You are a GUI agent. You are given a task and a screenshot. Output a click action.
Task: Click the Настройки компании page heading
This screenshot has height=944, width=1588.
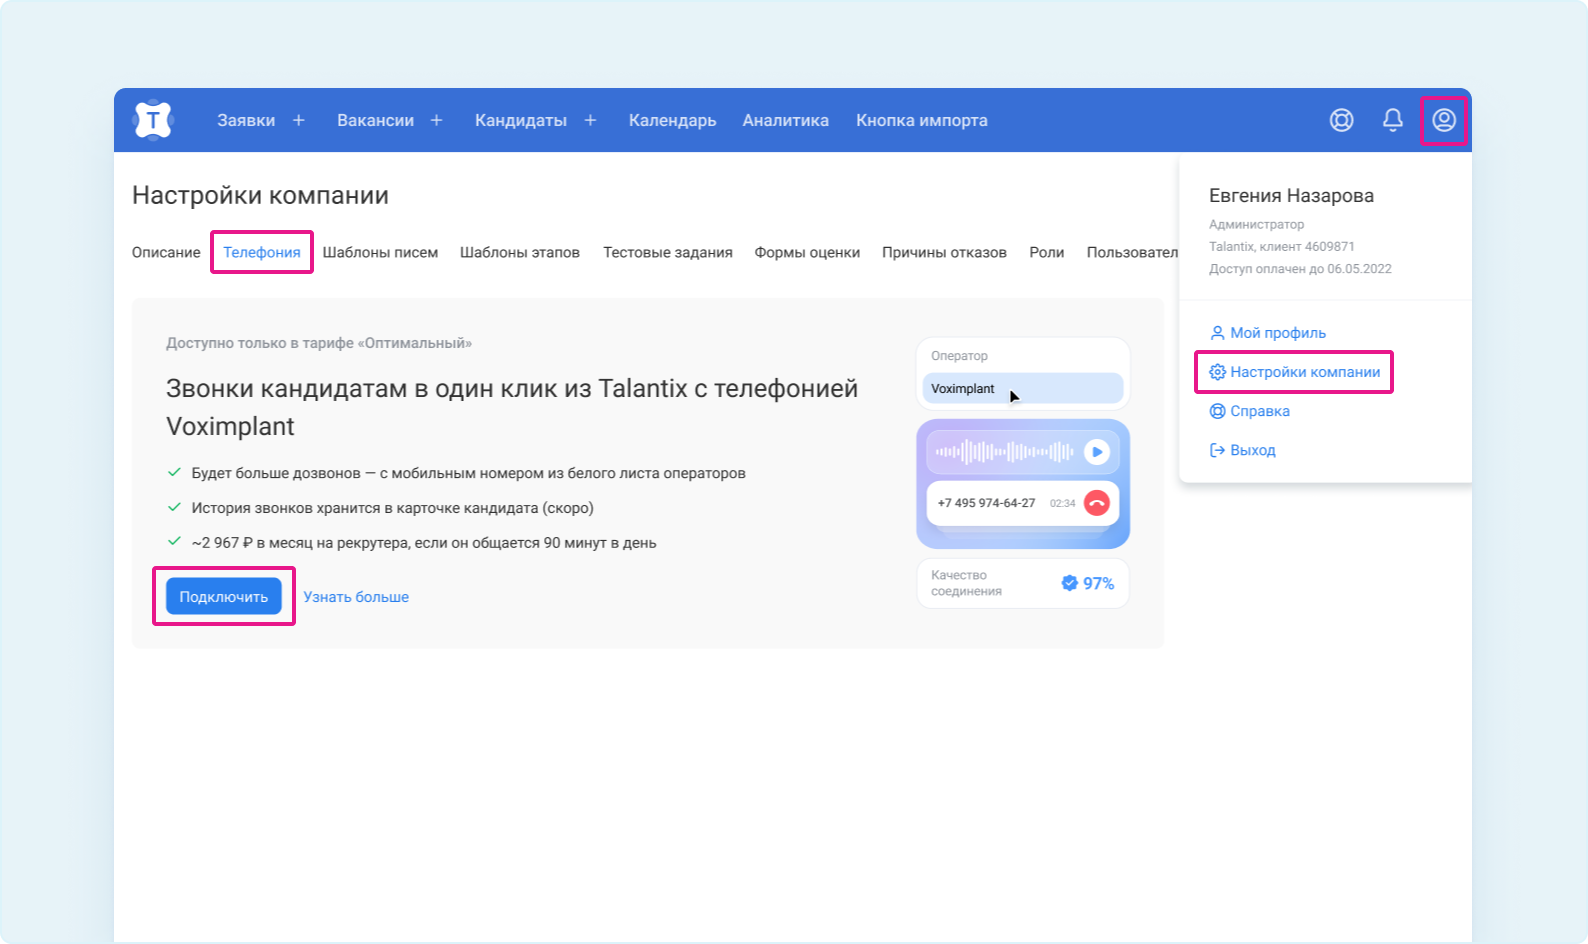[x=260, y=195]
